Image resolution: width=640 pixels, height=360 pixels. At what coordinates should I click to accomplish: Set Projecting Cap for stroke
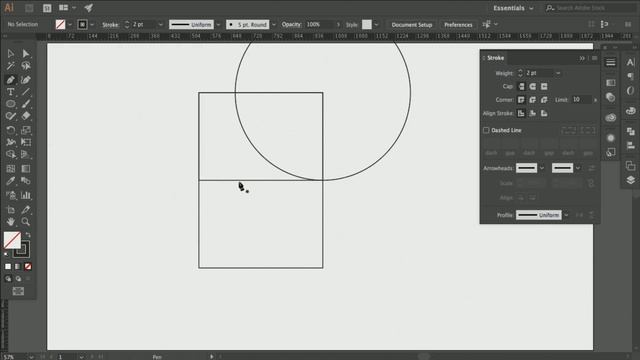point(544,87)
